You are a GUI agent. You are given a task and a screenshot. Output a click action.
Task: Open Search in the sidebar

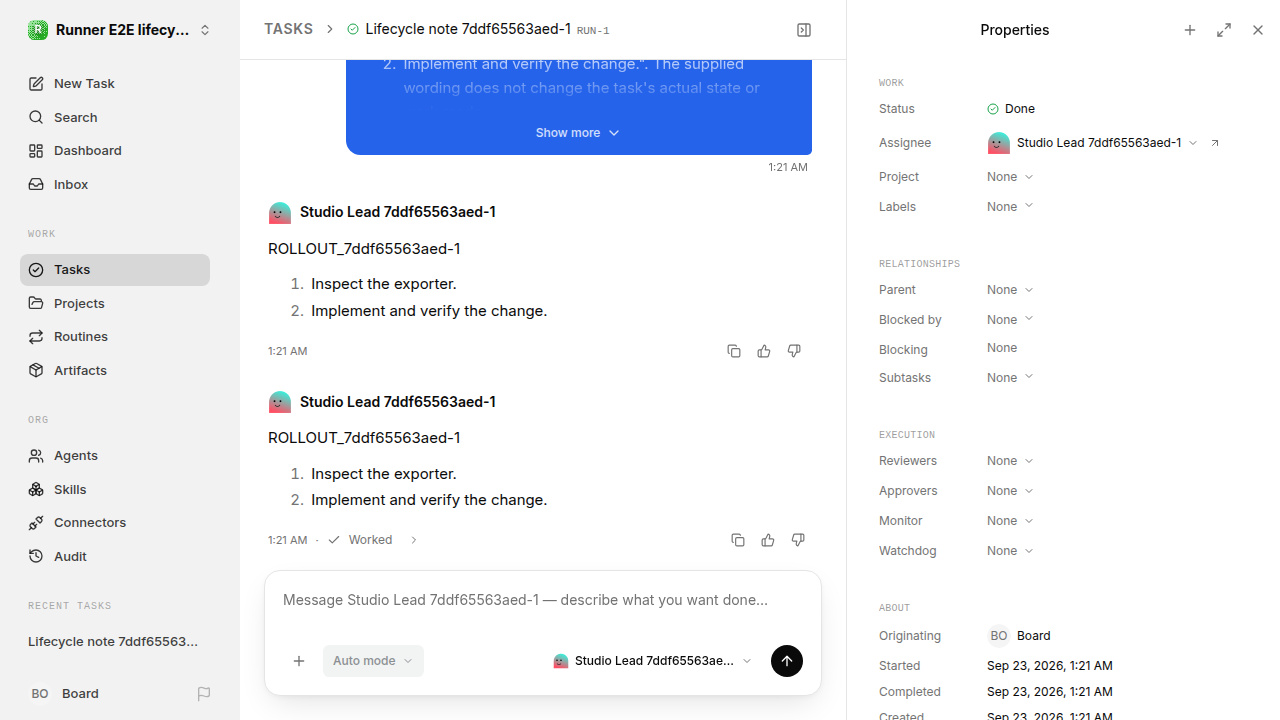pyautogui.click(x=115, y=117)
